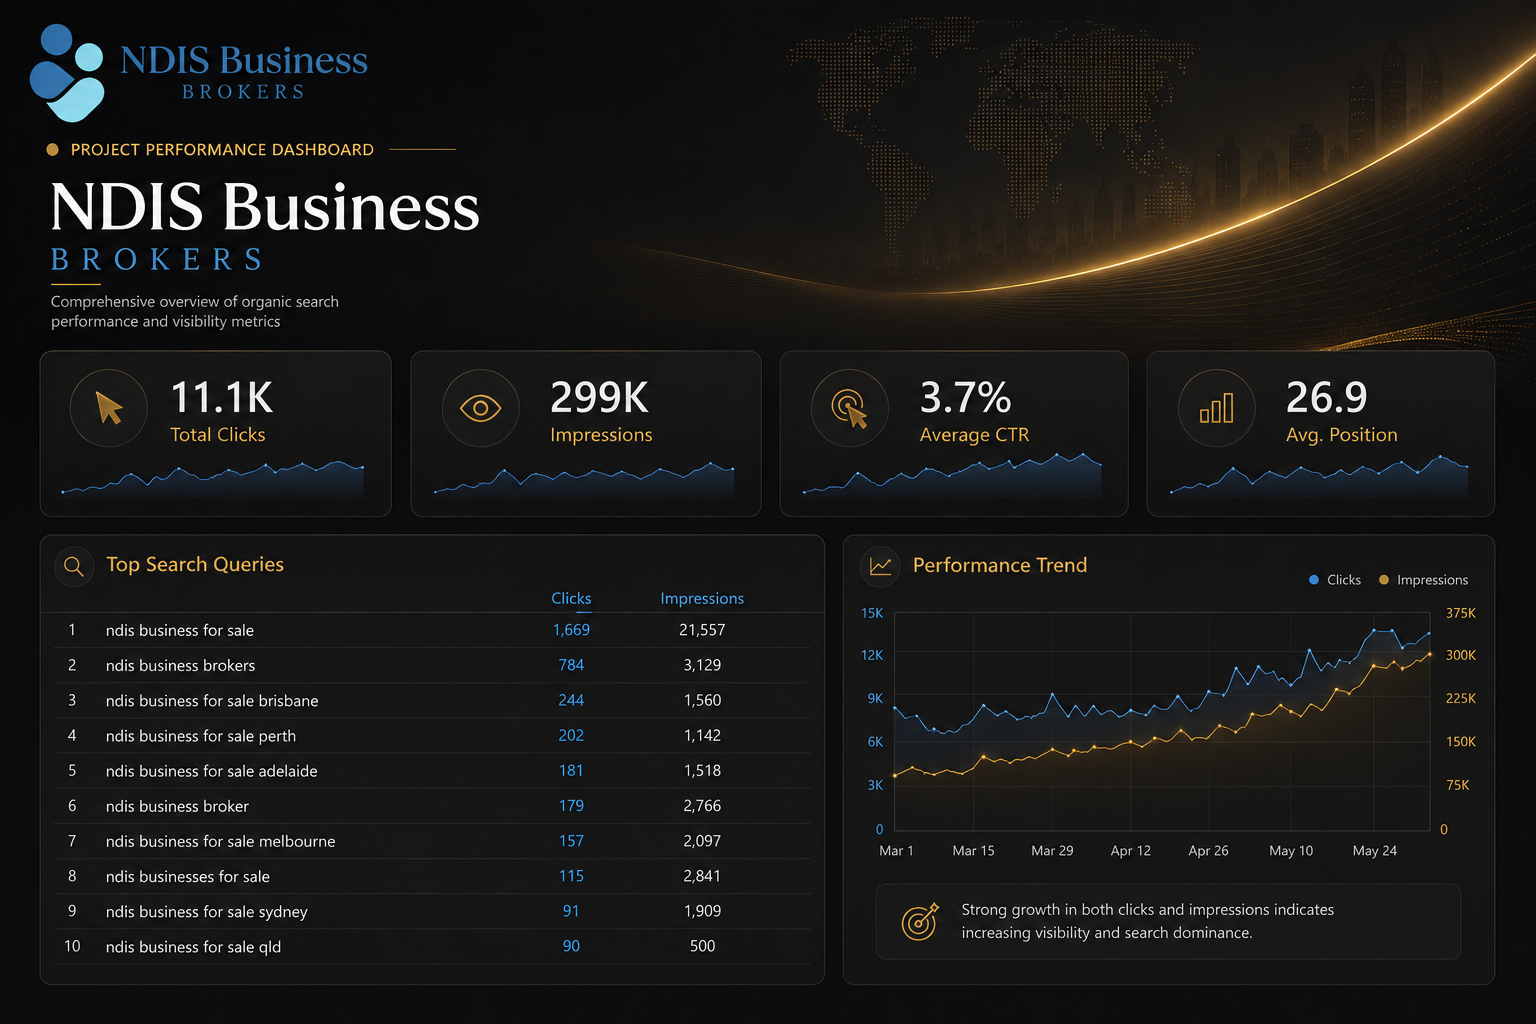This screenshot has height=1024, width=1536.
Task: Select query 'ndis business for sale melbourne'
Action: point(221,841)
